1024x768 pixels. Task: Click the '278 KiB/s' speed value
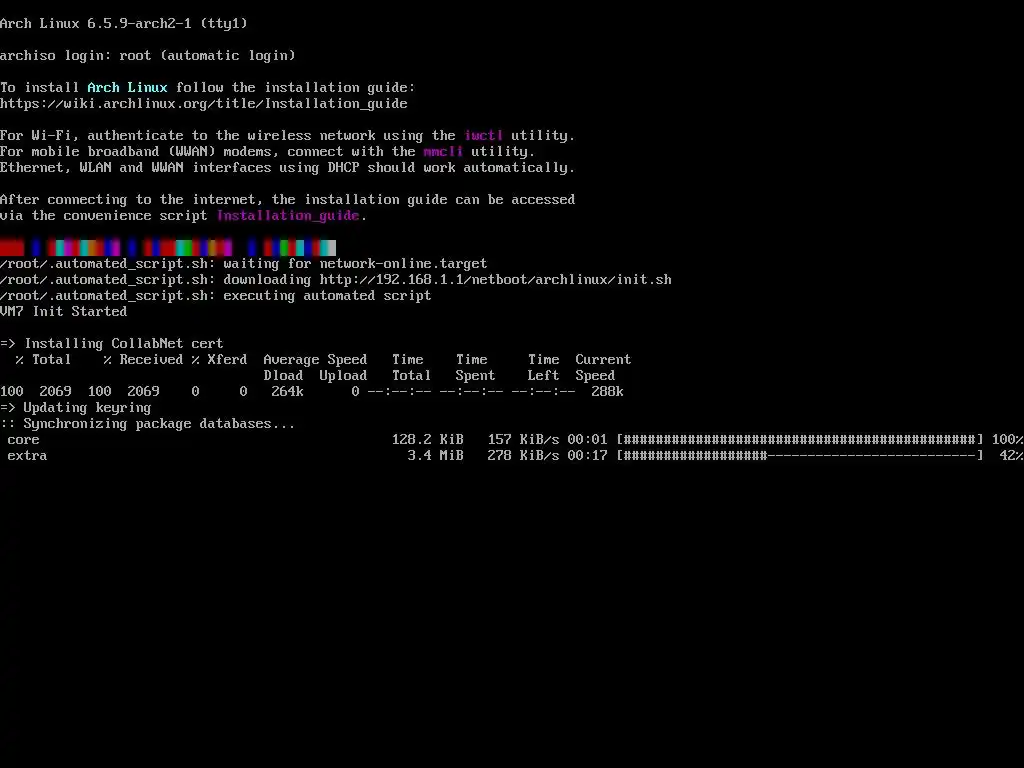tap(524, 456)
